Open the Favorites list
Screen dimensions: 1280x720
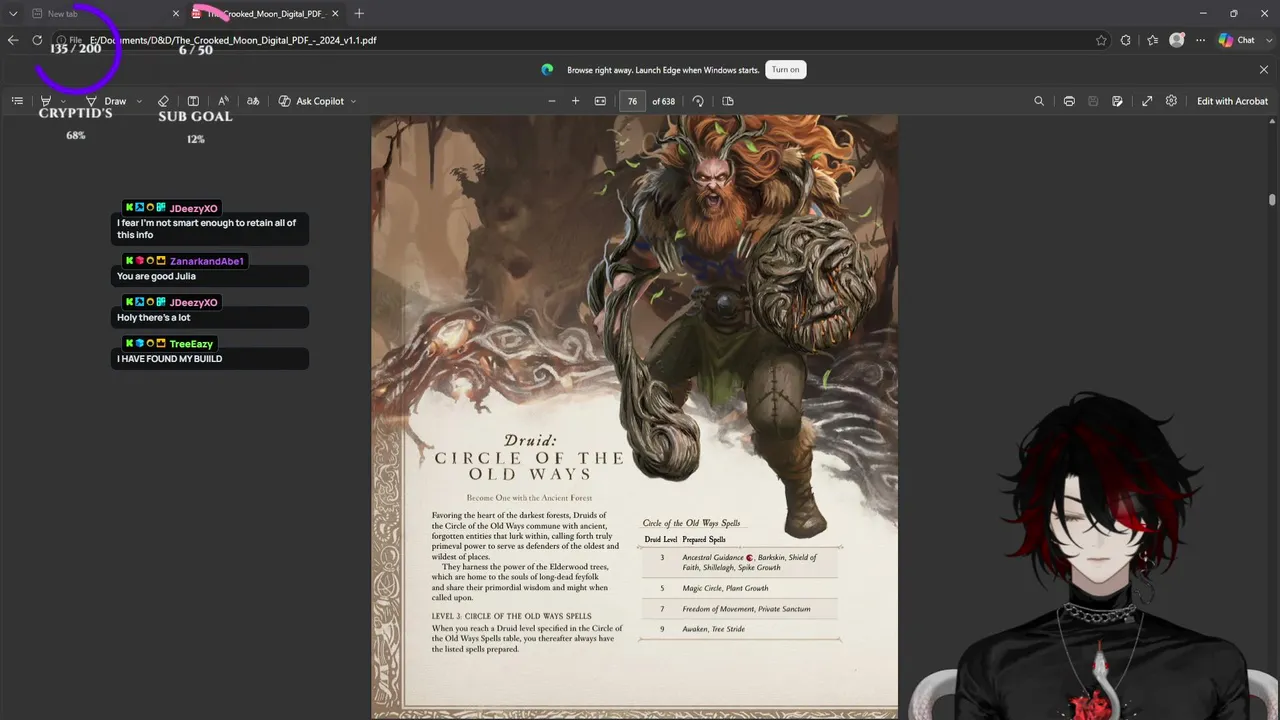coord(1152,40)
